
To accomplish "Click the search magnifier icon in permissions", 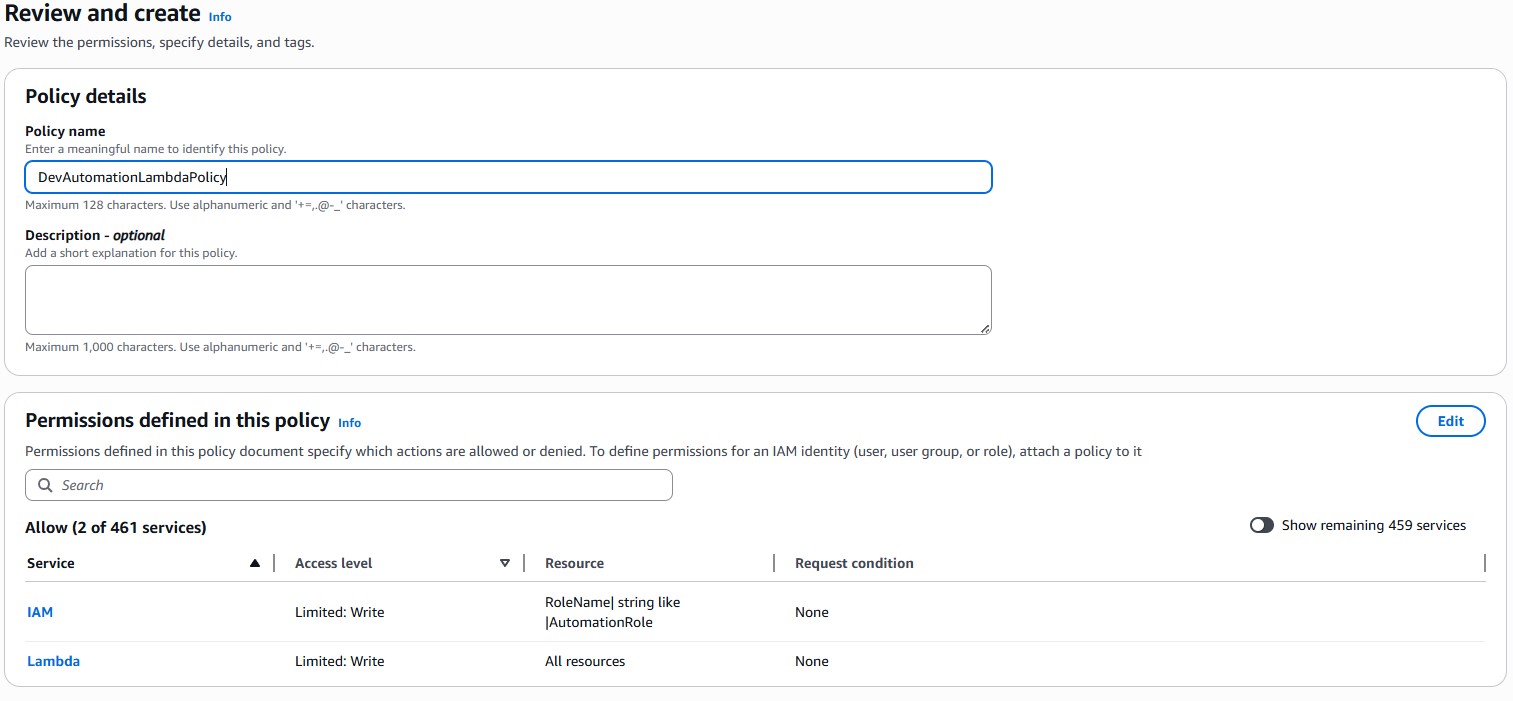I will 45,485.
